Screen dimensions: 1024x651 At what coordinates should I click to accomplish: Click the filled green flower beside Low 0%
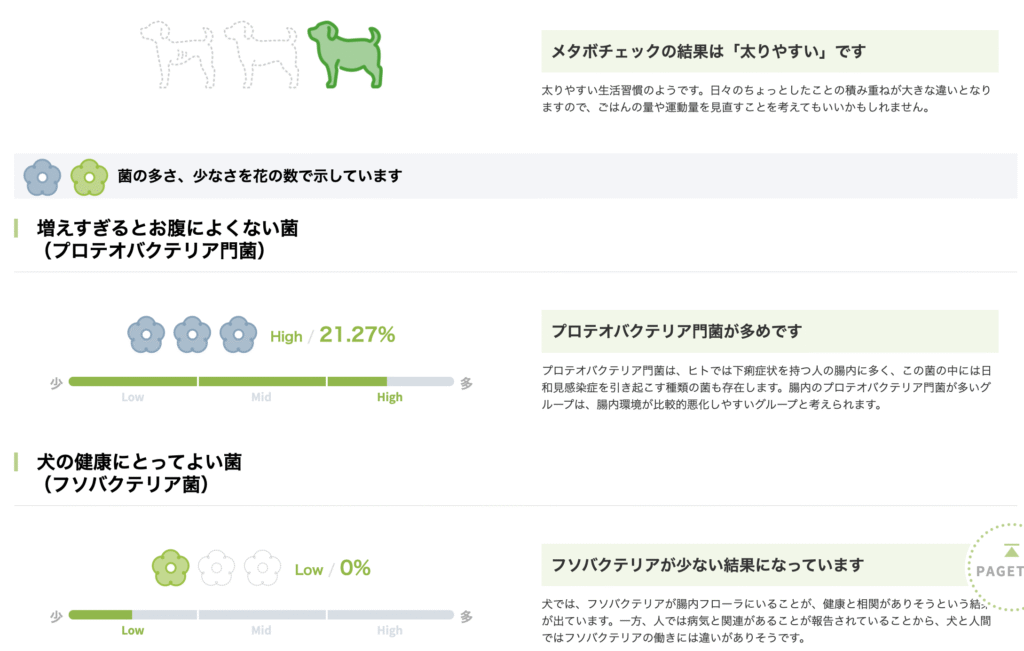[x=170, y=568]
